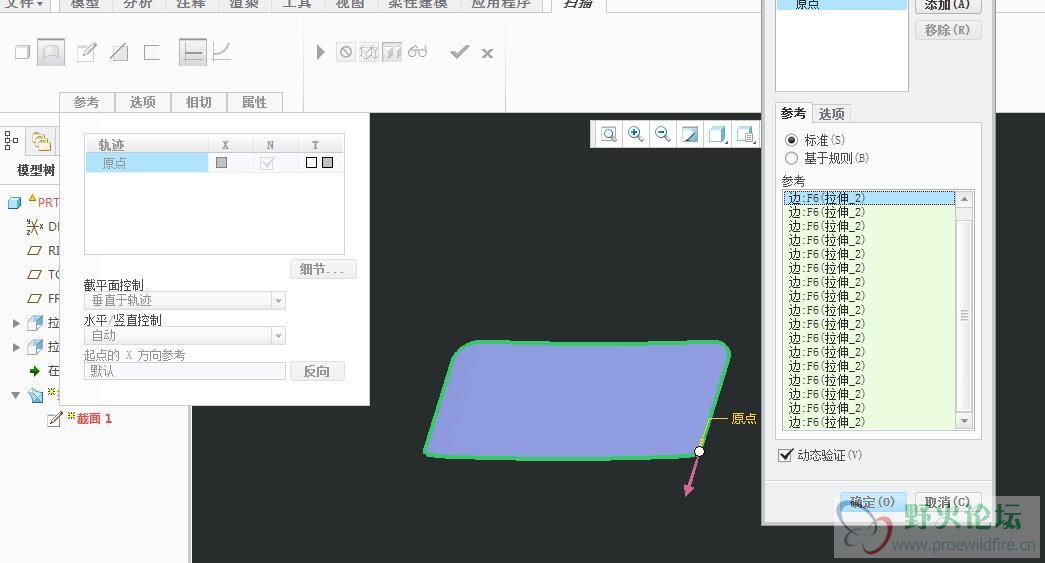
Task: Uncheck the 动态验证(V) checkbox
Action: coord(786,455)
